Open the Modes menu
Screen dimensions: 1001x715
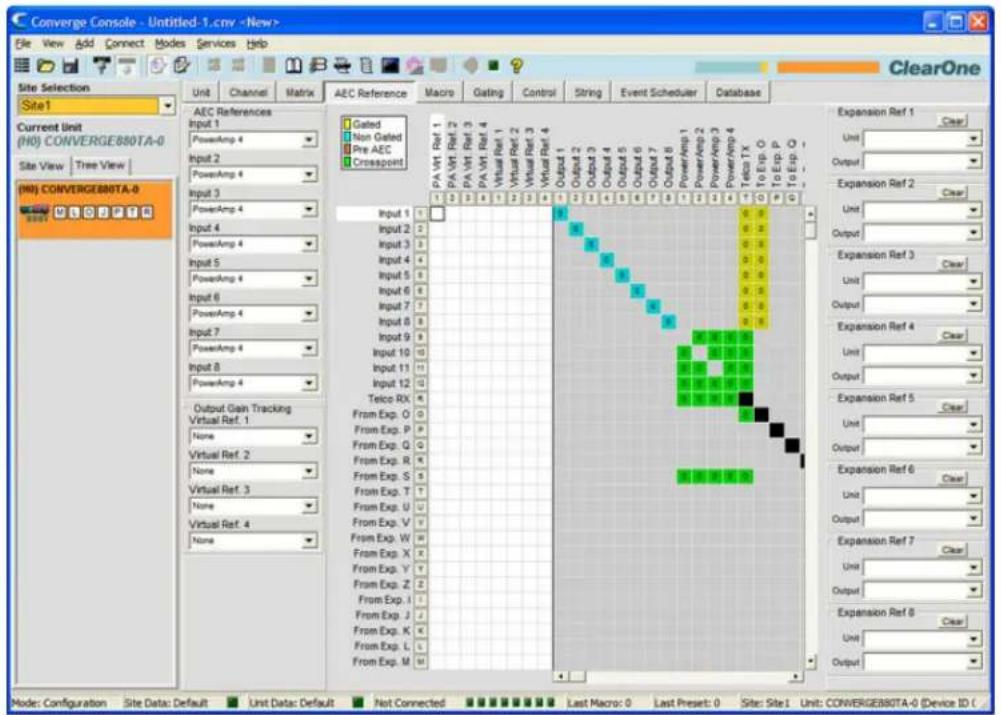[x=170, y=43]
